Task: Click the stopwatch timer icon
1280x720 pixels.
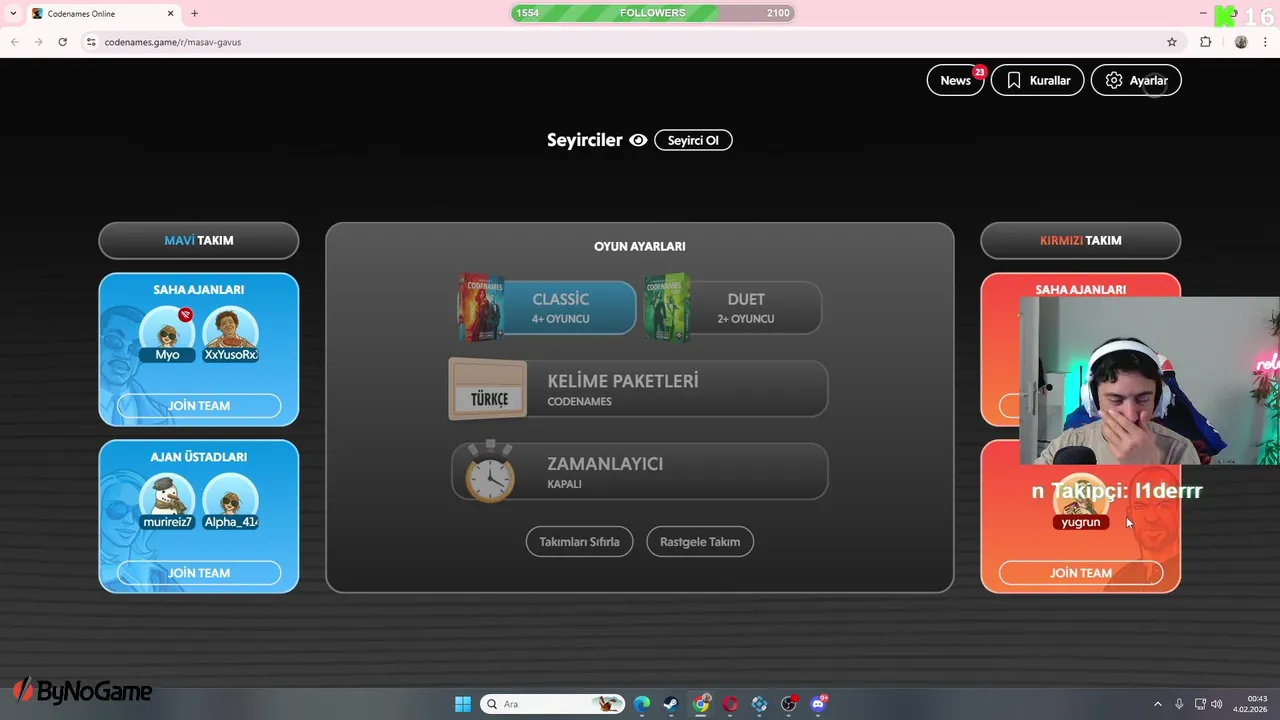Action: [490, 471]
